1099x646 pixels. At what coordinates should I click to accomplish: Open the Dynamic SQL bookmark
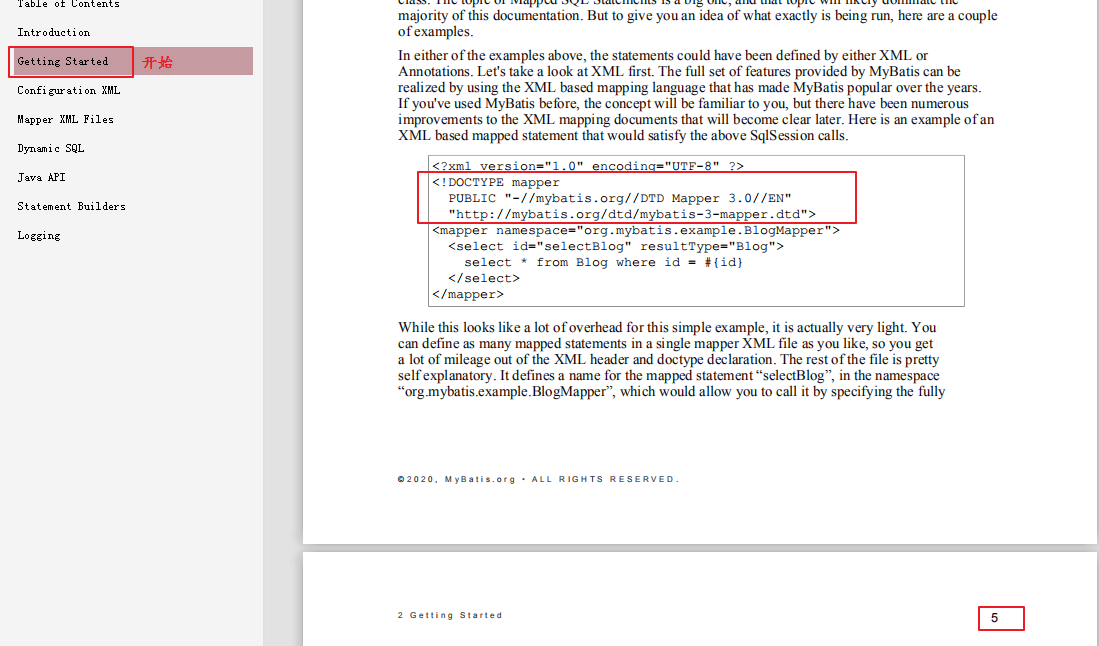click(50, 149)
